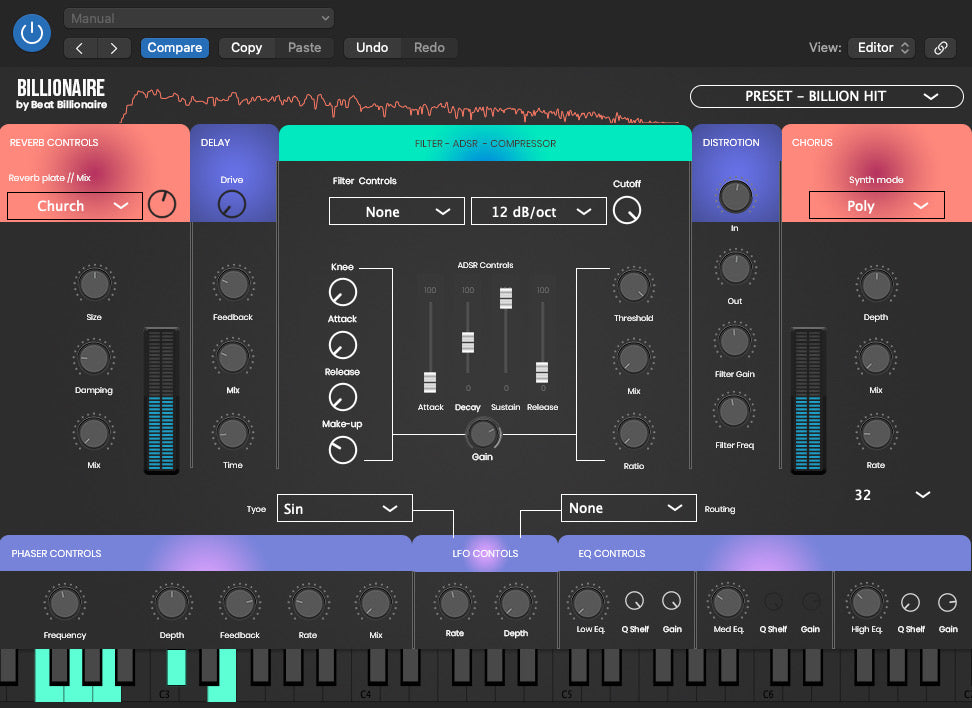The image size is (972, 708).
Task: Click the Reverb Size knob
Action: 94,285
